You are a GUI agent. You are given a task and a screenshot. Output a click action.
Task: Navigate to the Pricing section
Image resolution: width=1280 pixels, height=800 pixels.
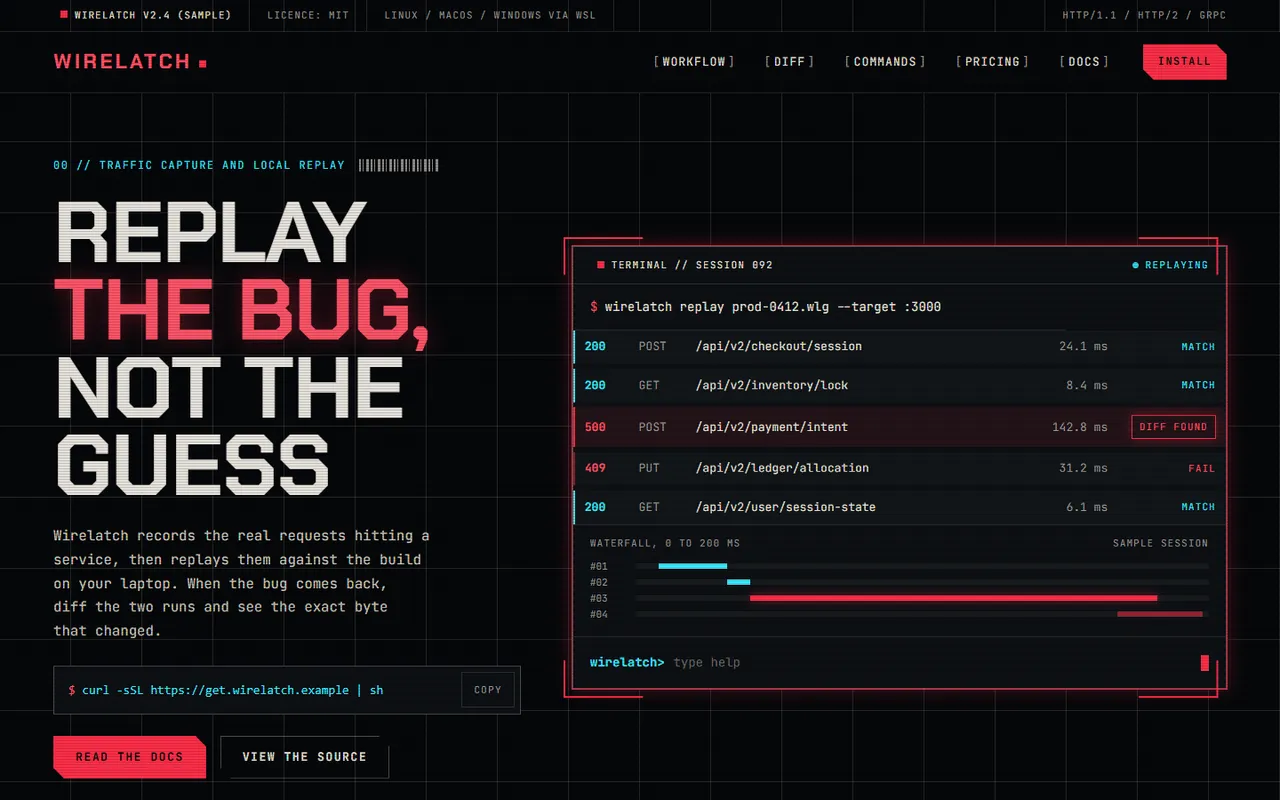tap(992, 62)
